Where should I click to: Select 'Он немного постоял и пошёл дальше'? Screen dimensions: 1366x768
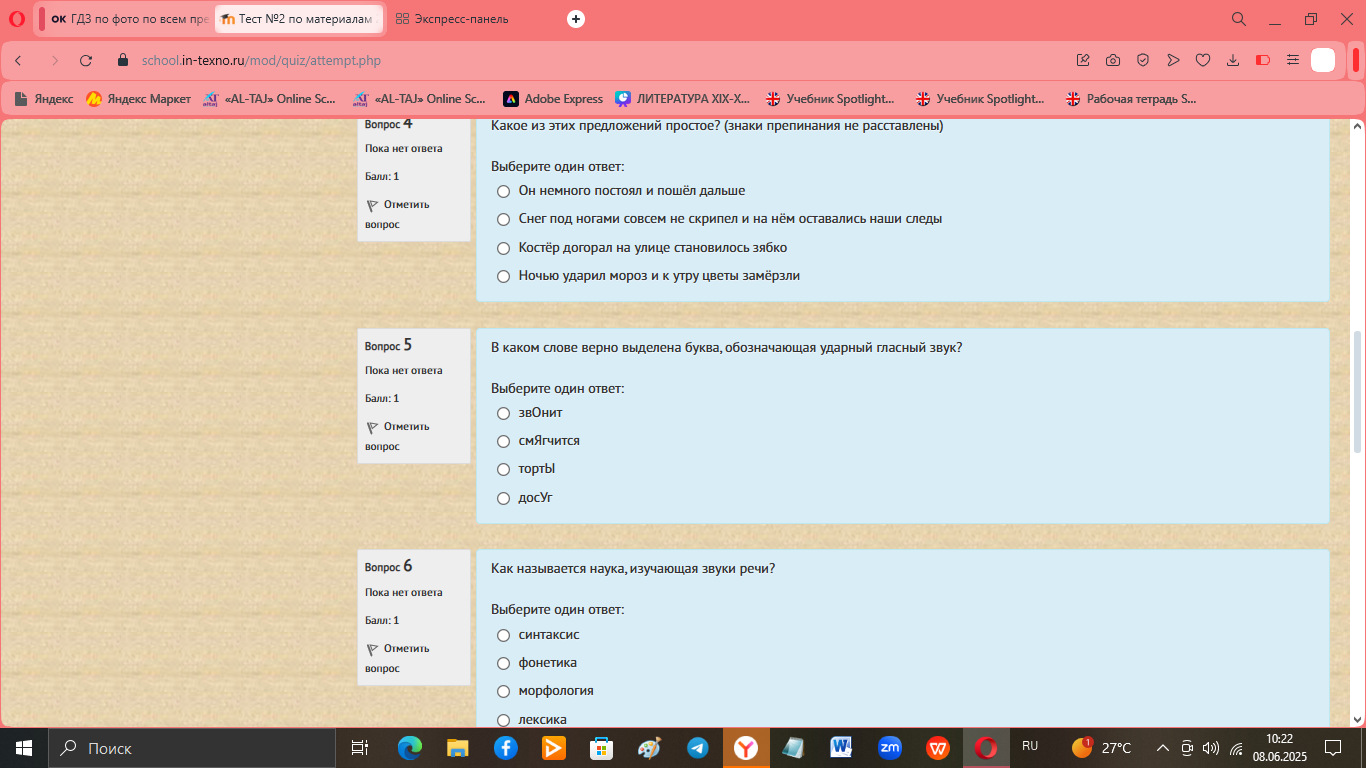click(x=504, y=191)
